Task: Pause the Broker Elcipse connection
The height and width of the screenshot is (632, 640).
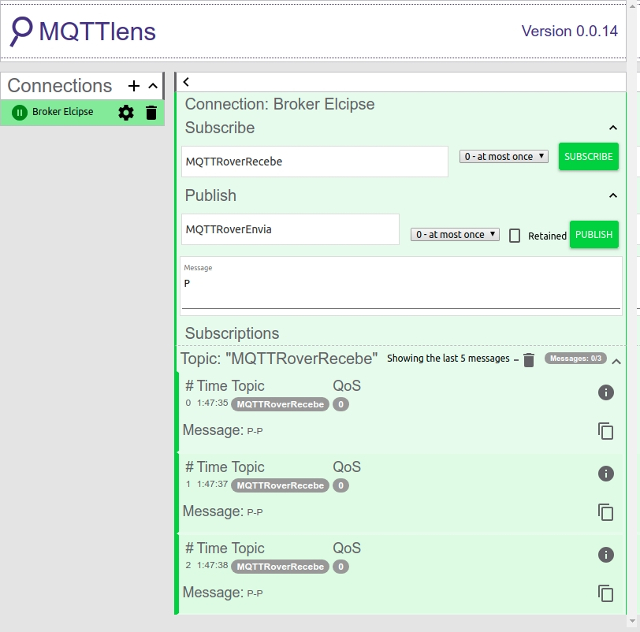Action: point(20,112)
